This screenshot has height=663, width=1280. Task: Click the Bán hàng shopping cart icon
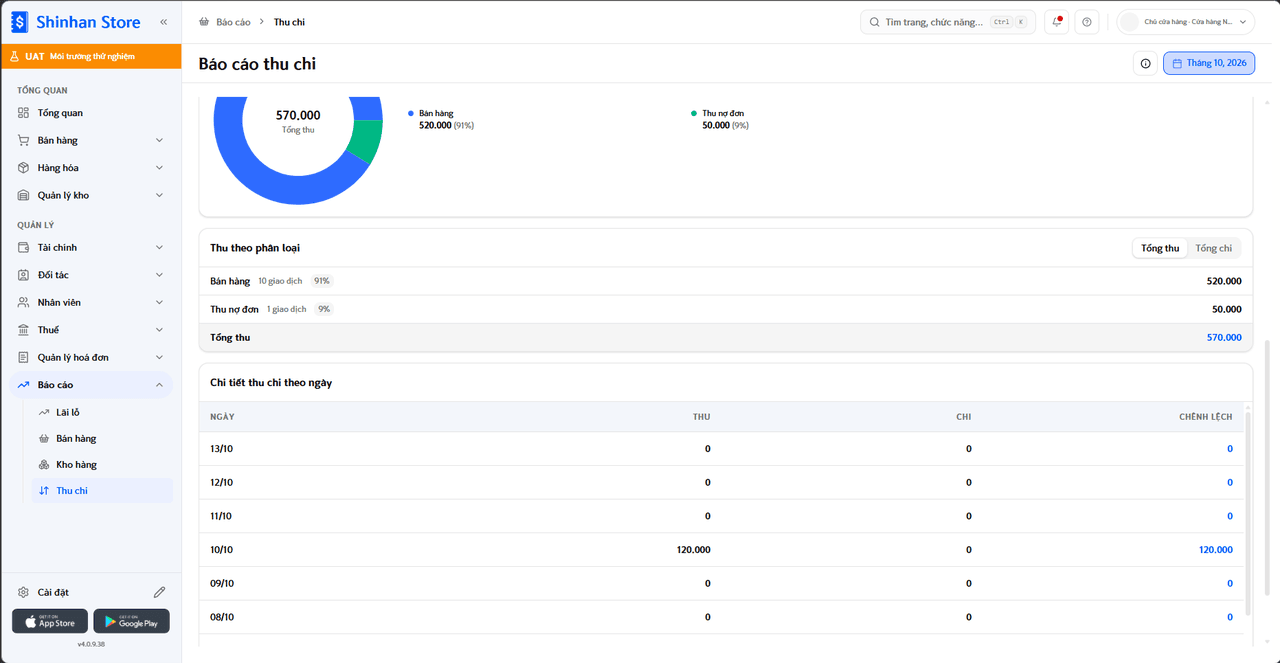click(x=24, y=140)
